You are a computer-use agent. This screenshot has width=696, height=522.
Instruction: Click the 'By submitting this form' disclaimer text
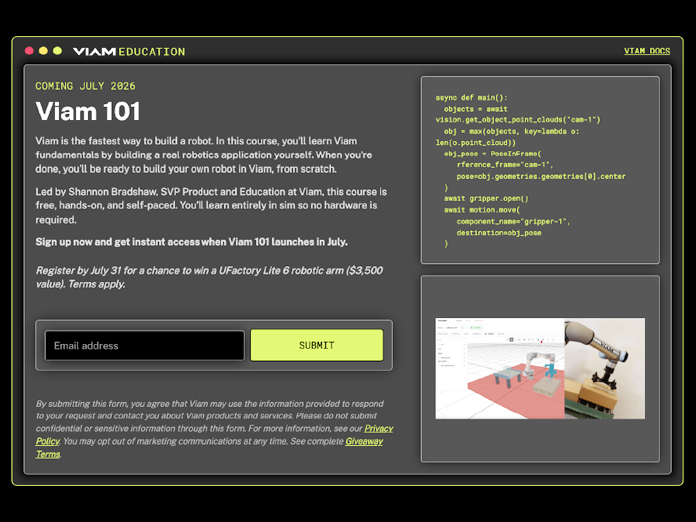214,428
